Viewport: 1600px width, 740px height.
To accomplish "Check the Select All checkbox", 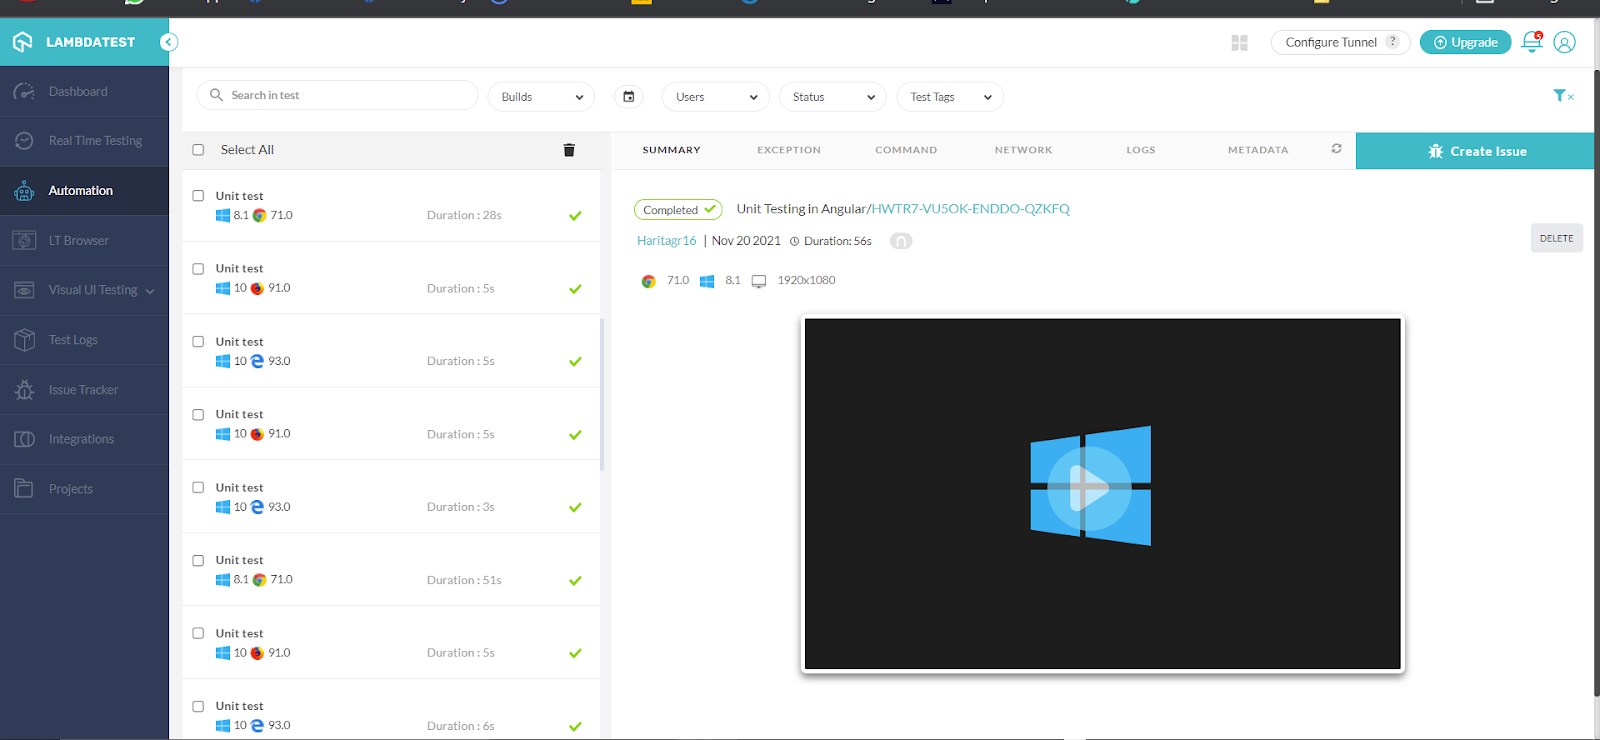I will pos(198,150).
